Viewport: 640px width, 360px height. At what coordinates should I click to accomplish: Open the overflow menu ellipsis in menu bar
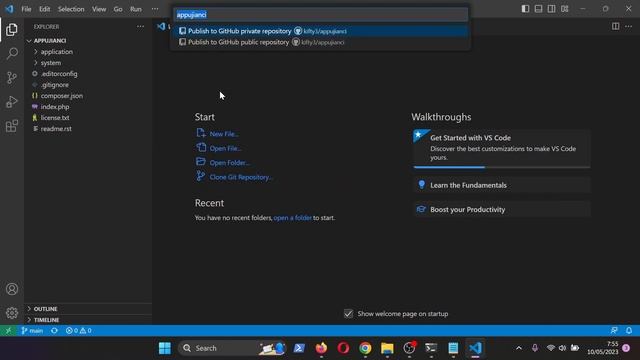coord(155,9)
